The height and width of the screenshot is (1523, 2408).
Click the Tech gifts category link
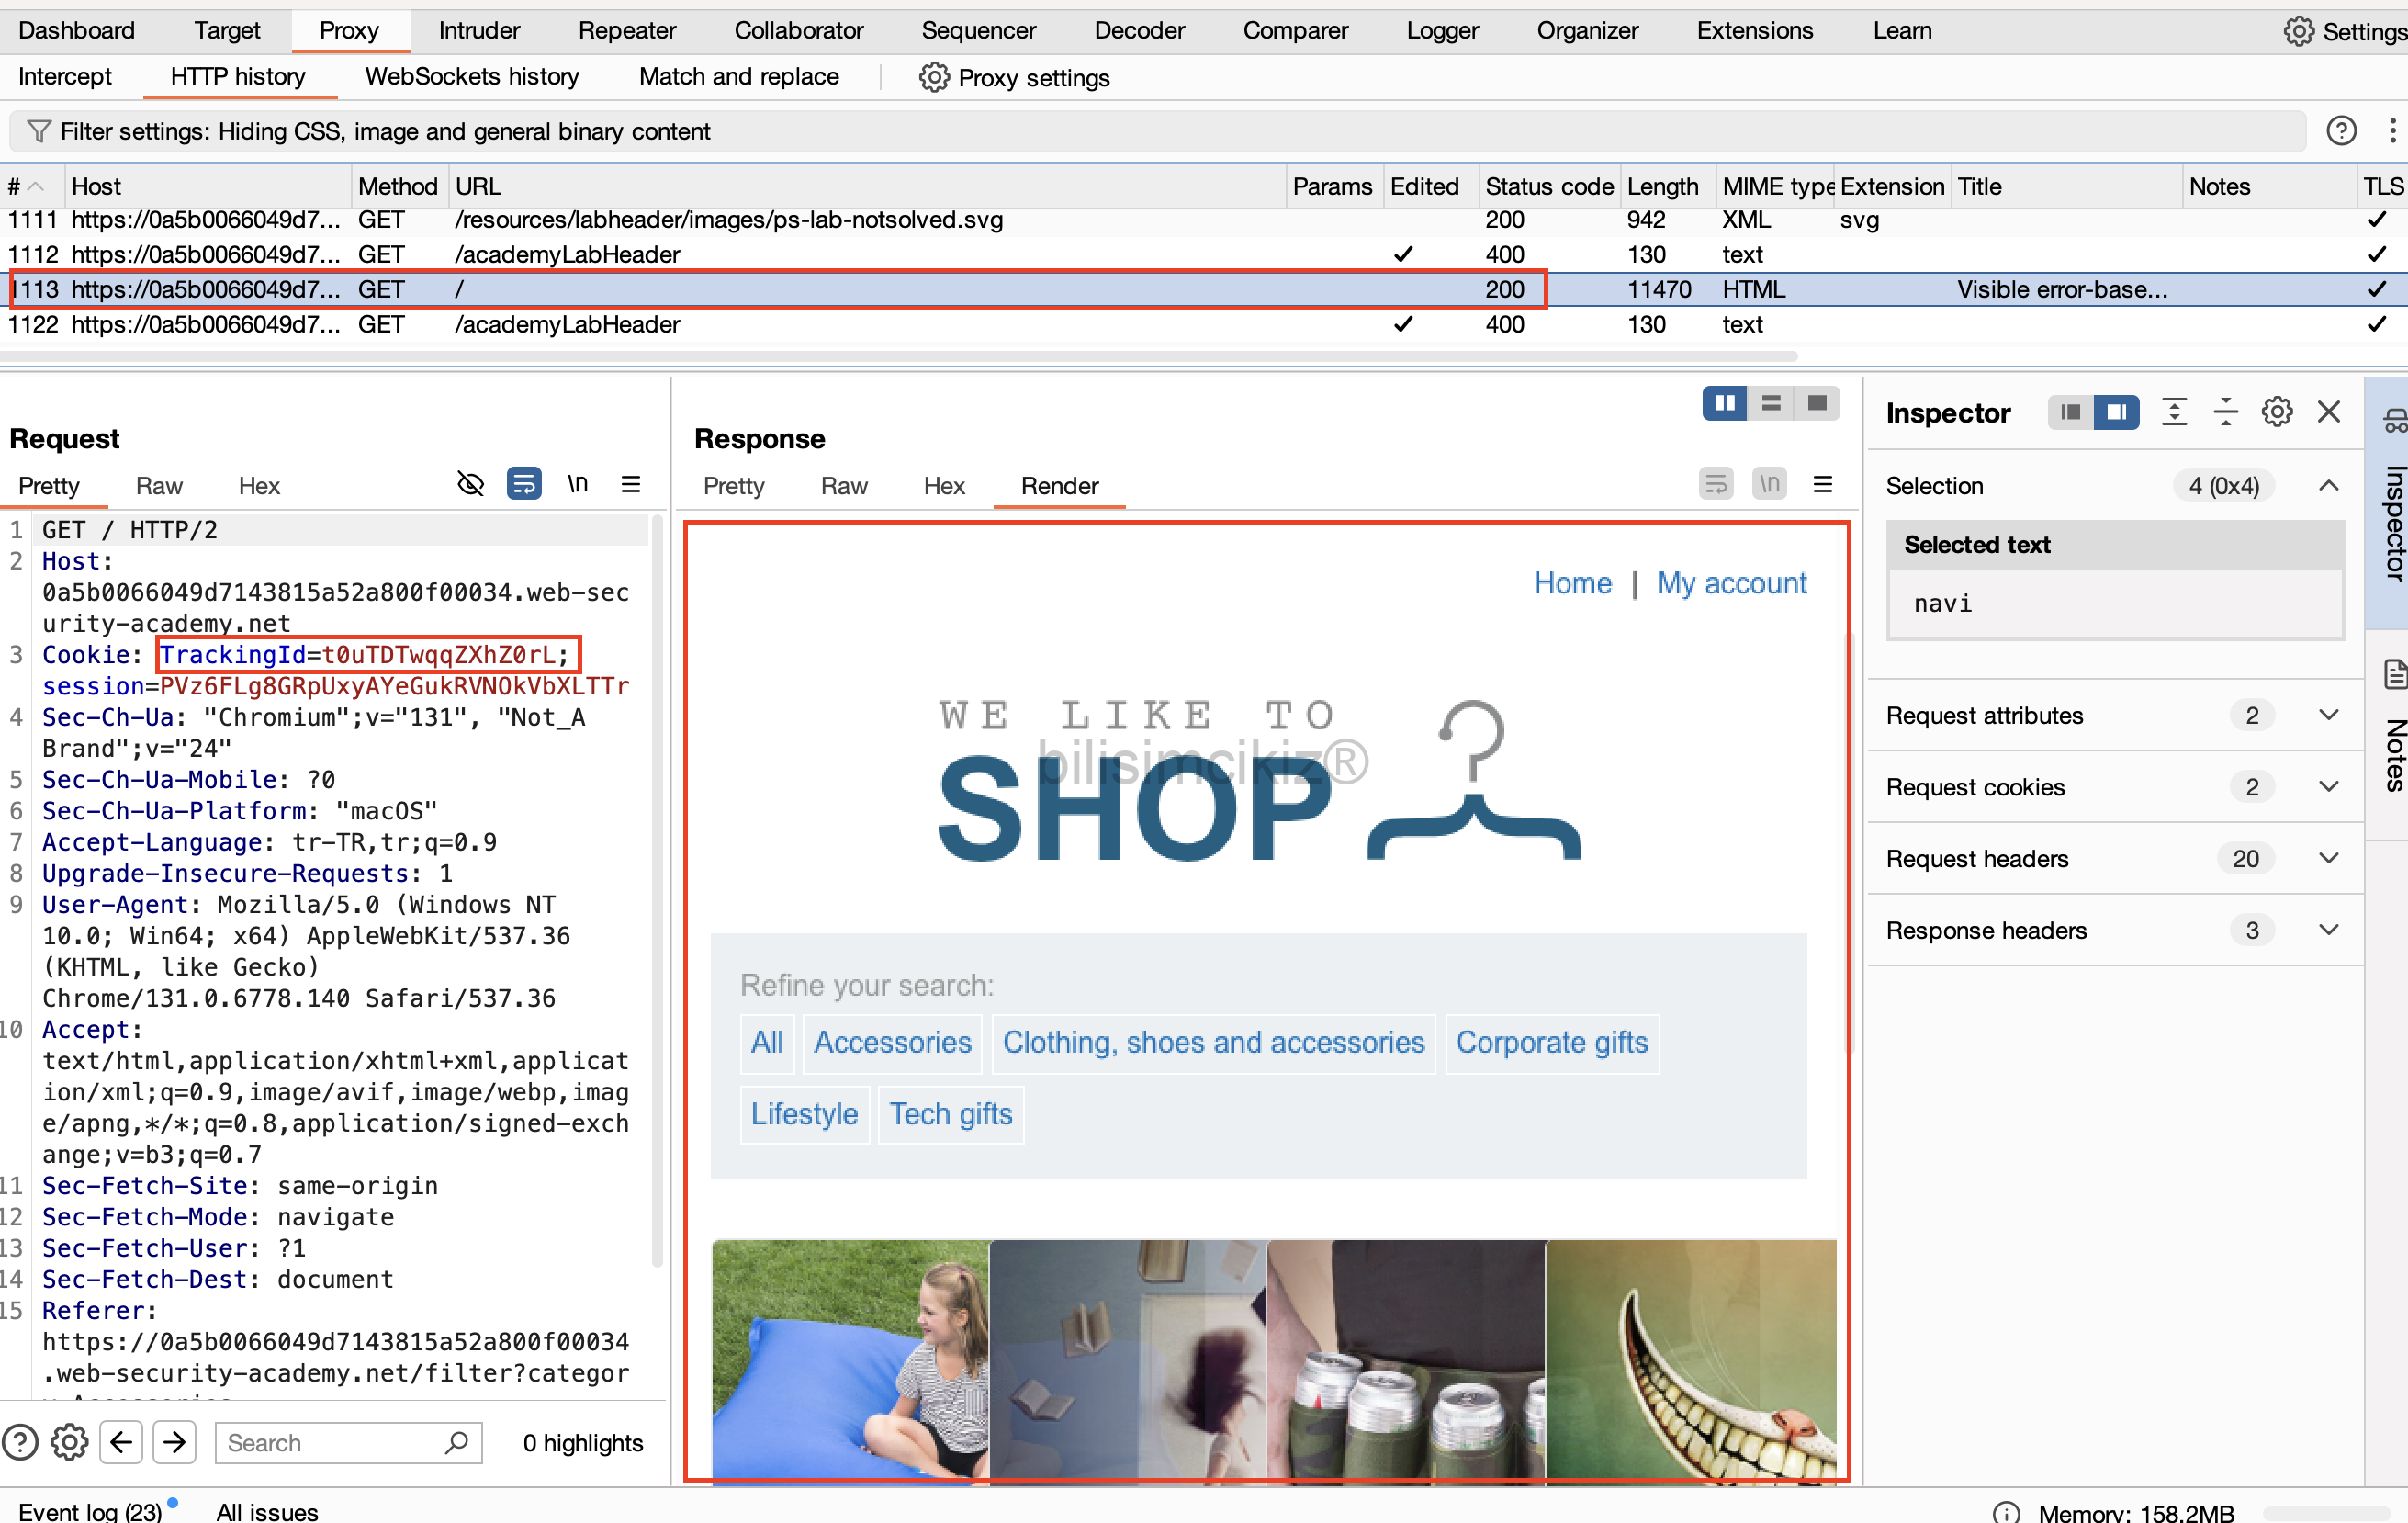pos(950,1114)
